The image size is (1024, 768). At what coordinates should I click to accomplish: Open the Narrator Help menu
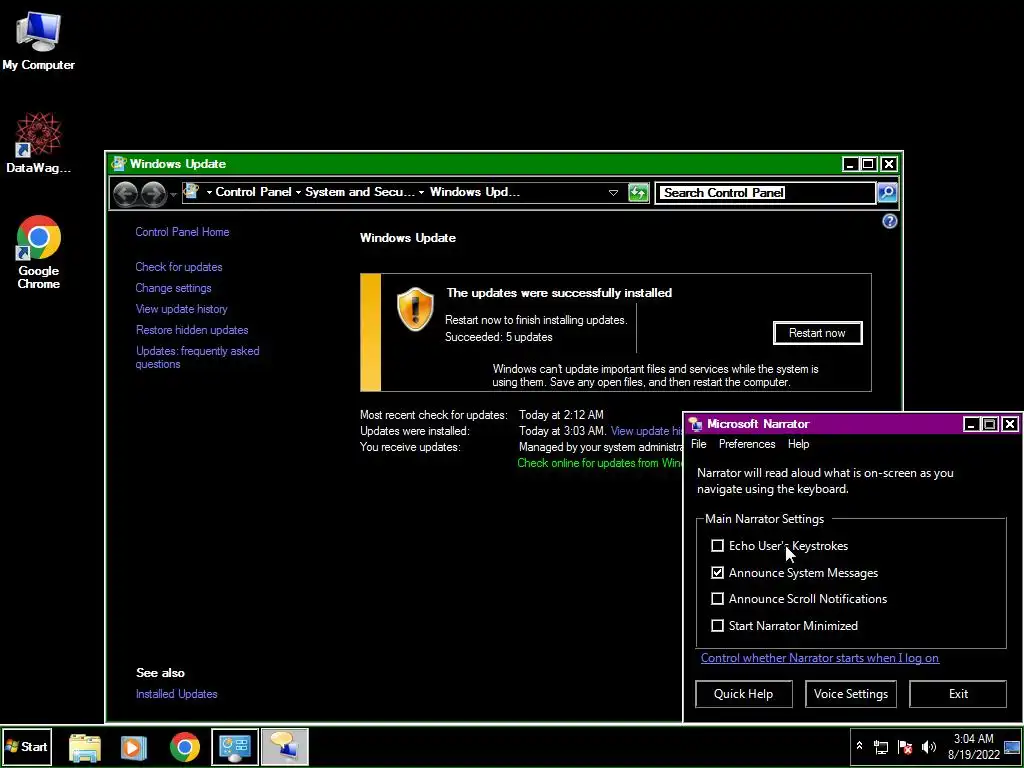coord(798,444)
